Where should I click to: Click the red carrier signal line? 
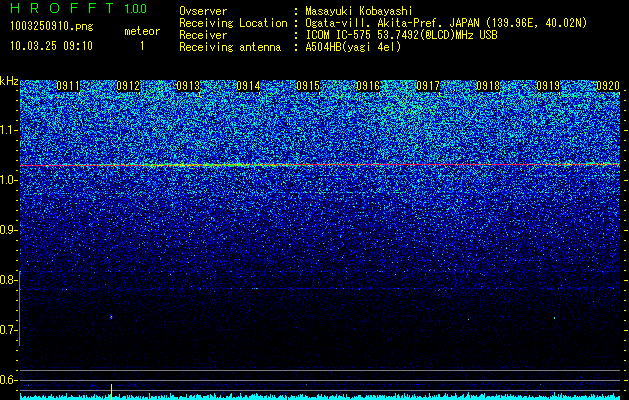pos(320,164)
